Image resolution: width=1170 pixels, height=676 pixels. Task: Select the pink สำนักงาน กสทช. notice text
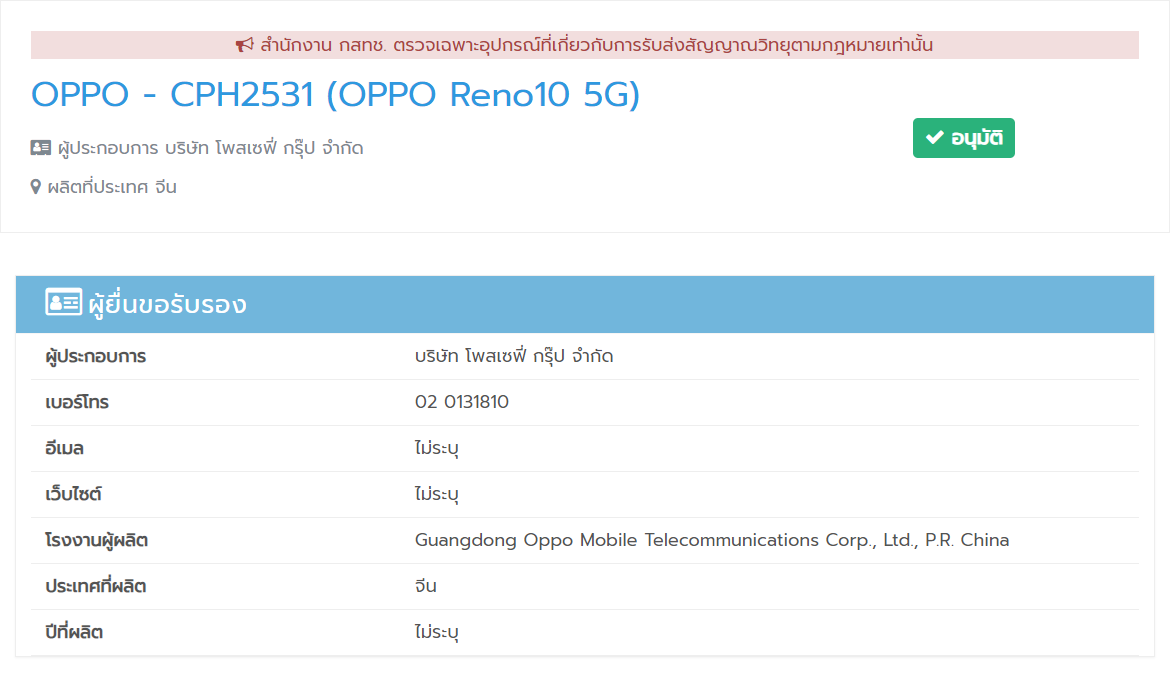coord(596,45)
